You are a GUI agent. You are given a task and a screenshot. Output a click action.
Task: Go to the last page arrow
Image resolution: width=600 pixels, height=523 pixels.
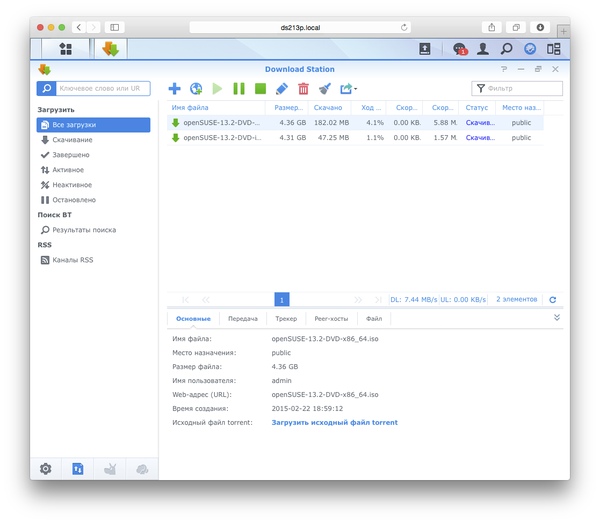click(378, 300)
